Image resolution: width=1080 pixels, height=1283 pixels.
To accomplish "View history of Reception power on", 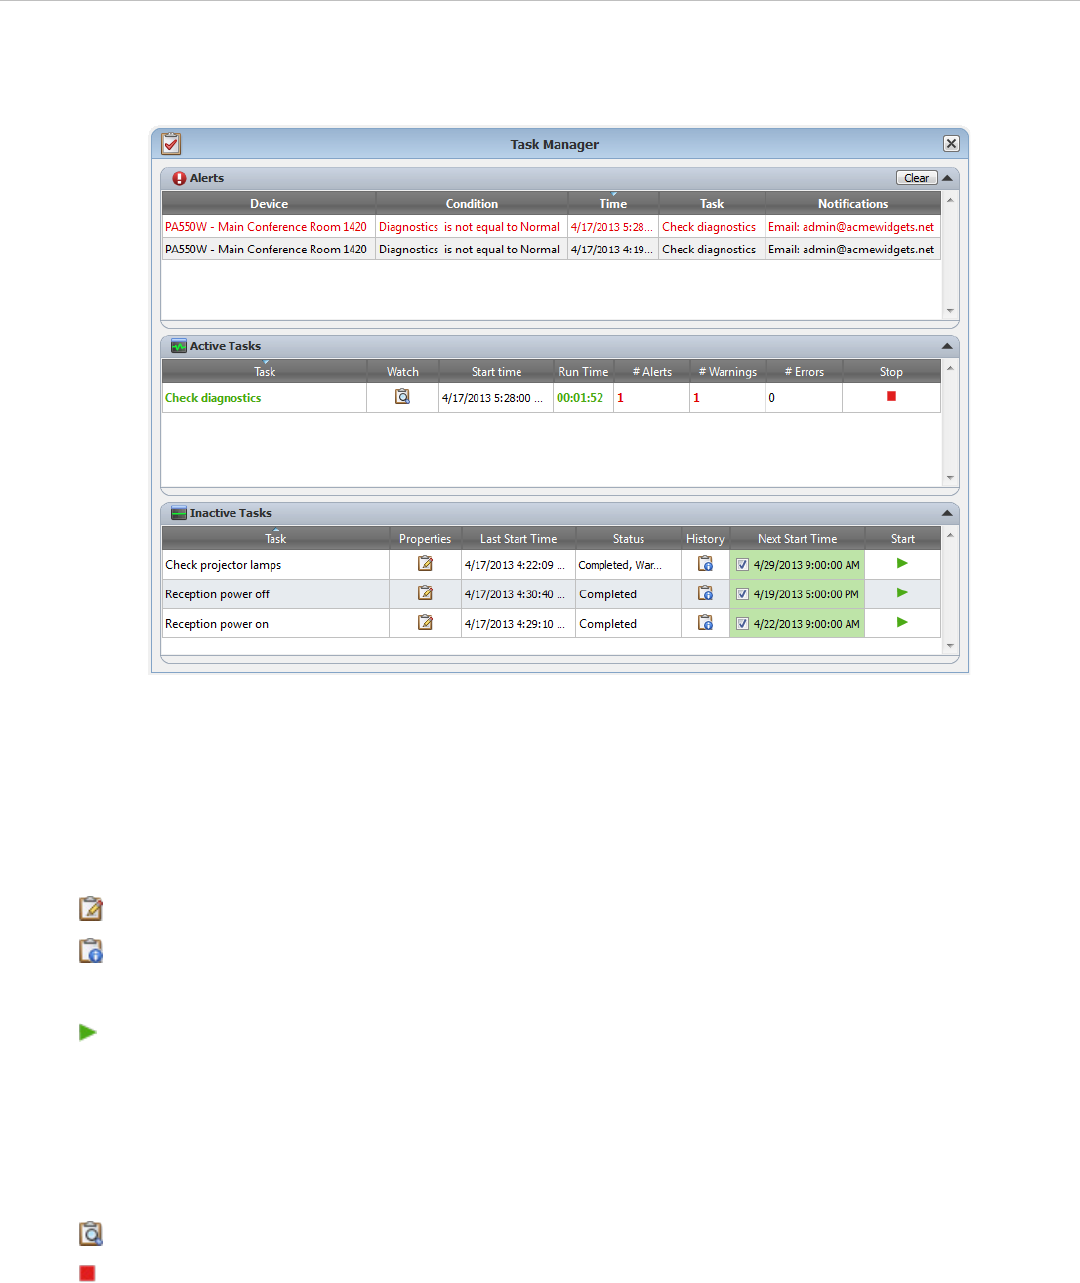I will [705, 623].
